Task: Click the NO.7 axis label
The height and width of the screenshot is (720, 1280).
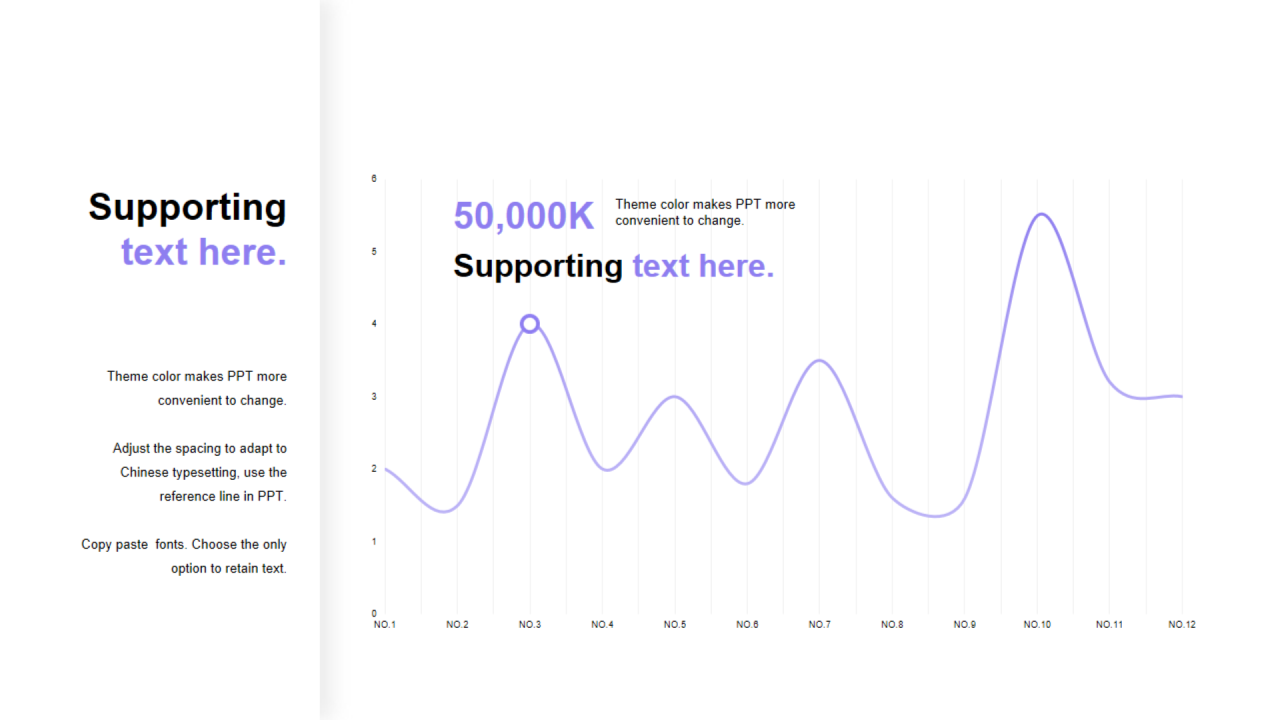Action: tap(820, 625)
